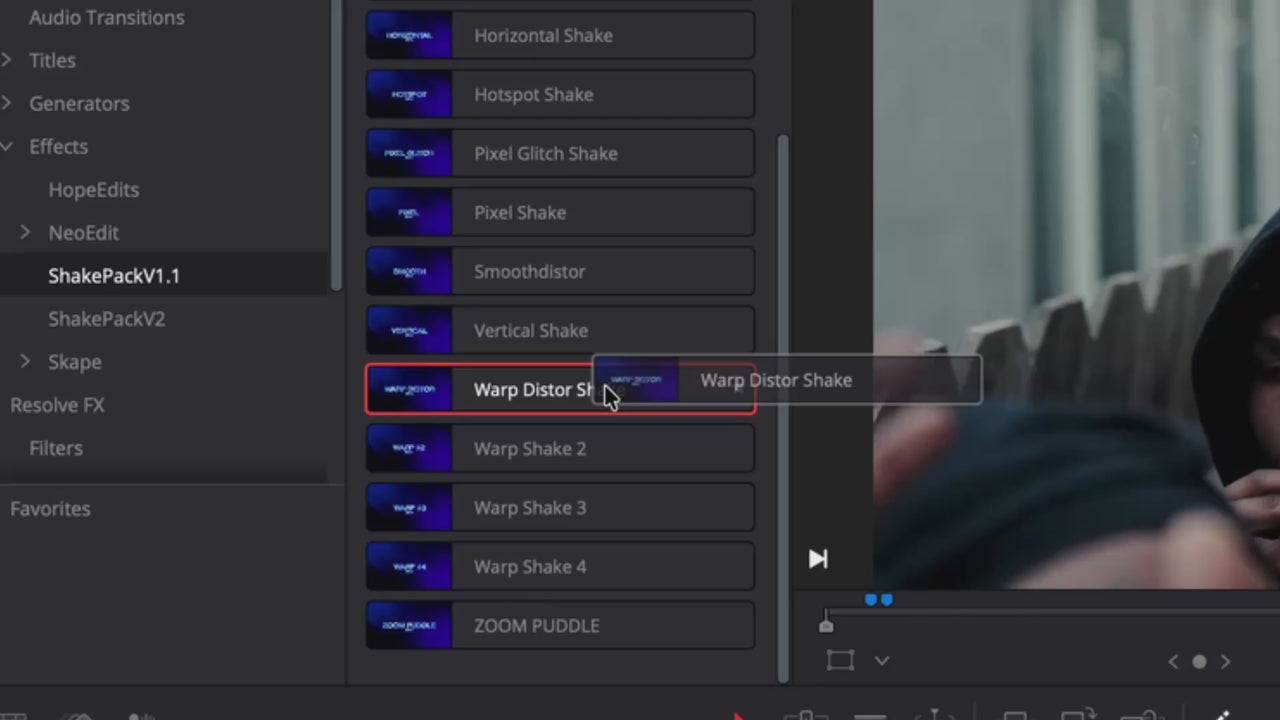Toggle the keyframe dot between arrows
Viewport: 1280px width, 720px height.
[1199, 662]
